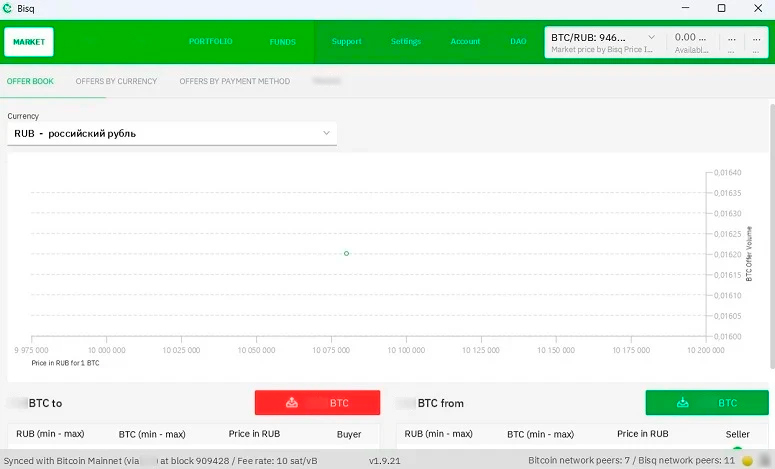
Task: Open Settings in the top navigation
Action: click(406, 42)
